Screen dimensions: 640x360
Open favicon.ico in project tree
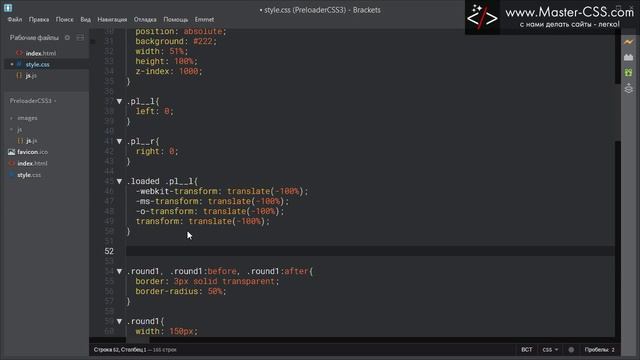click(32, 152)
